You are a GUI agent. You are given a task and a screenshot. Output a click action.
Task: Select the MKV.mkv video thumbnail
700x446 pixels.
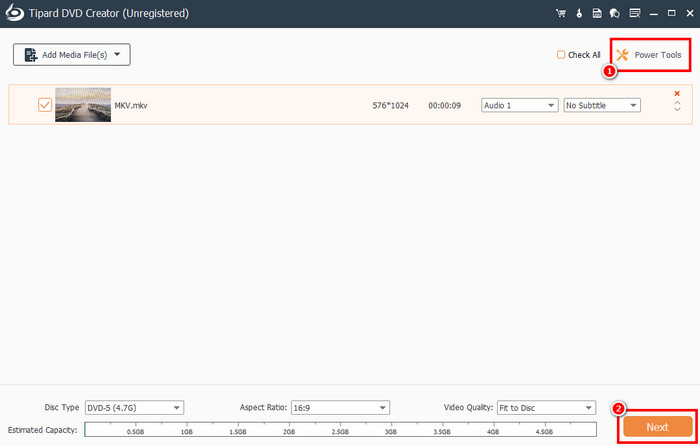(x=83, y=105)
